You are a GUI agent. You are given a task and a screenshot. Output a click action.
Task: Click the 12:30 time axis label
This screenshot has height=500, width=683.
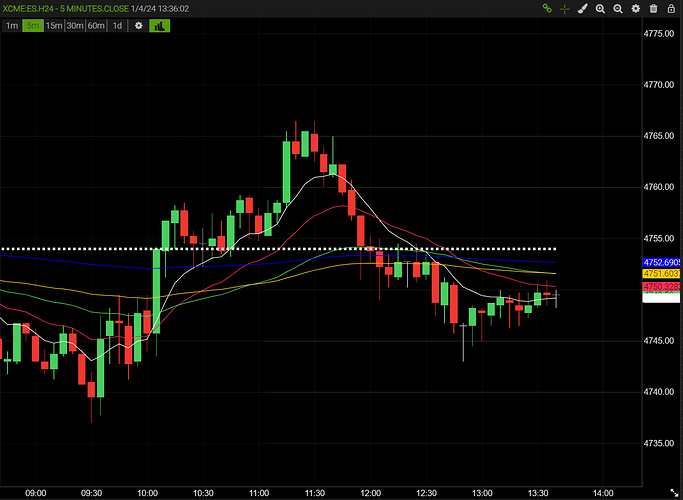point(426,493)
